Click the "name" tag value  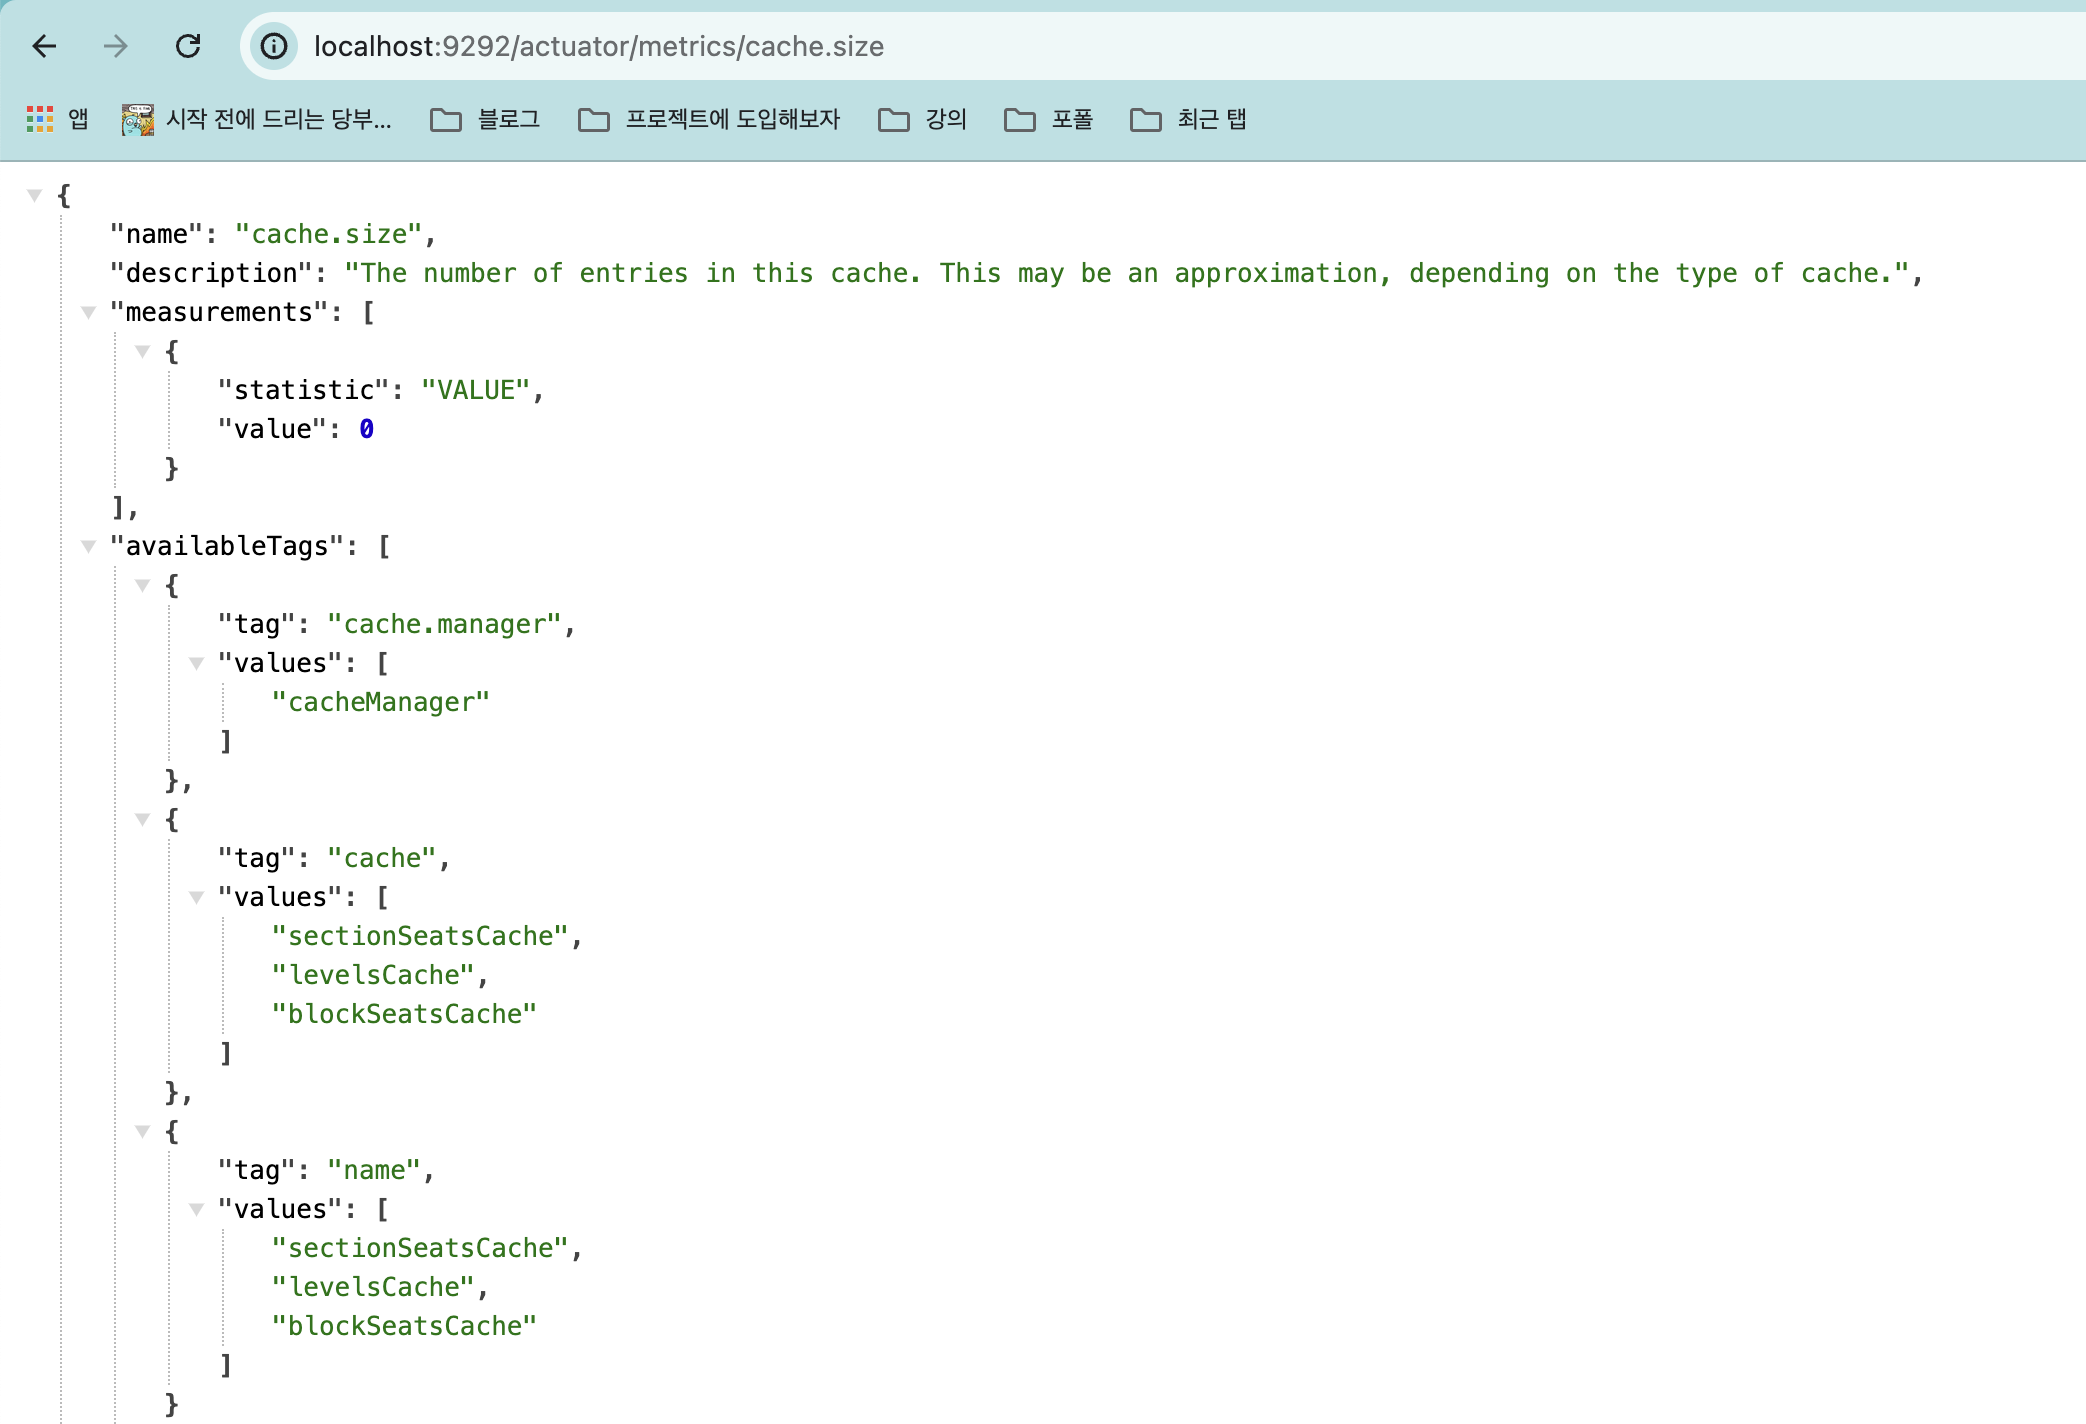(x=374, y=1170)
